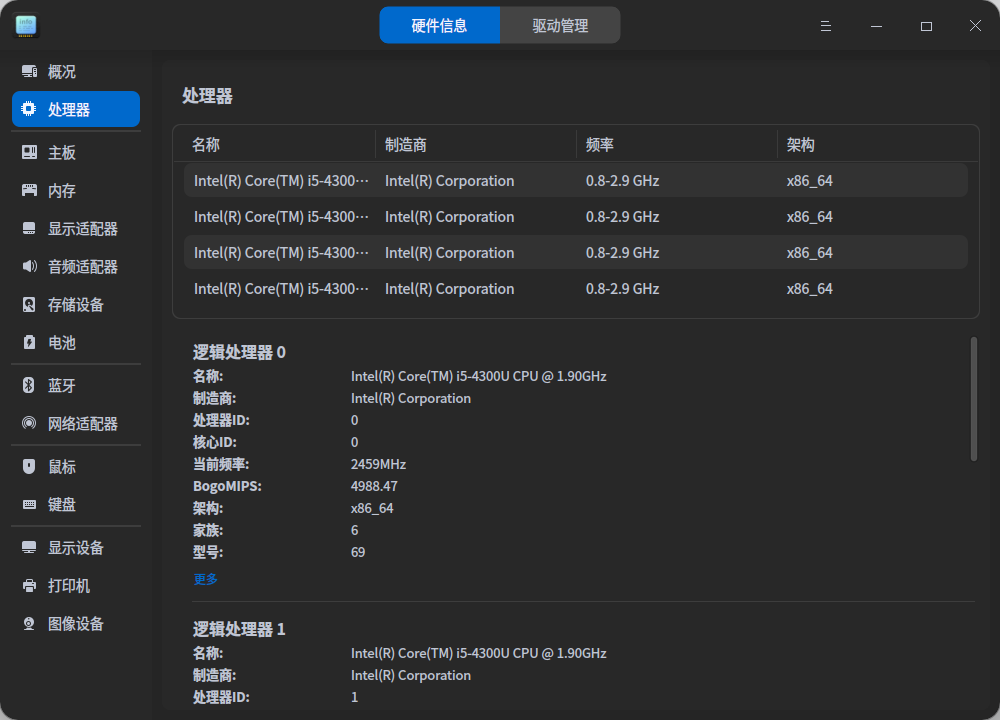Select the 存储设备 storage device icon

coord(29,305)
